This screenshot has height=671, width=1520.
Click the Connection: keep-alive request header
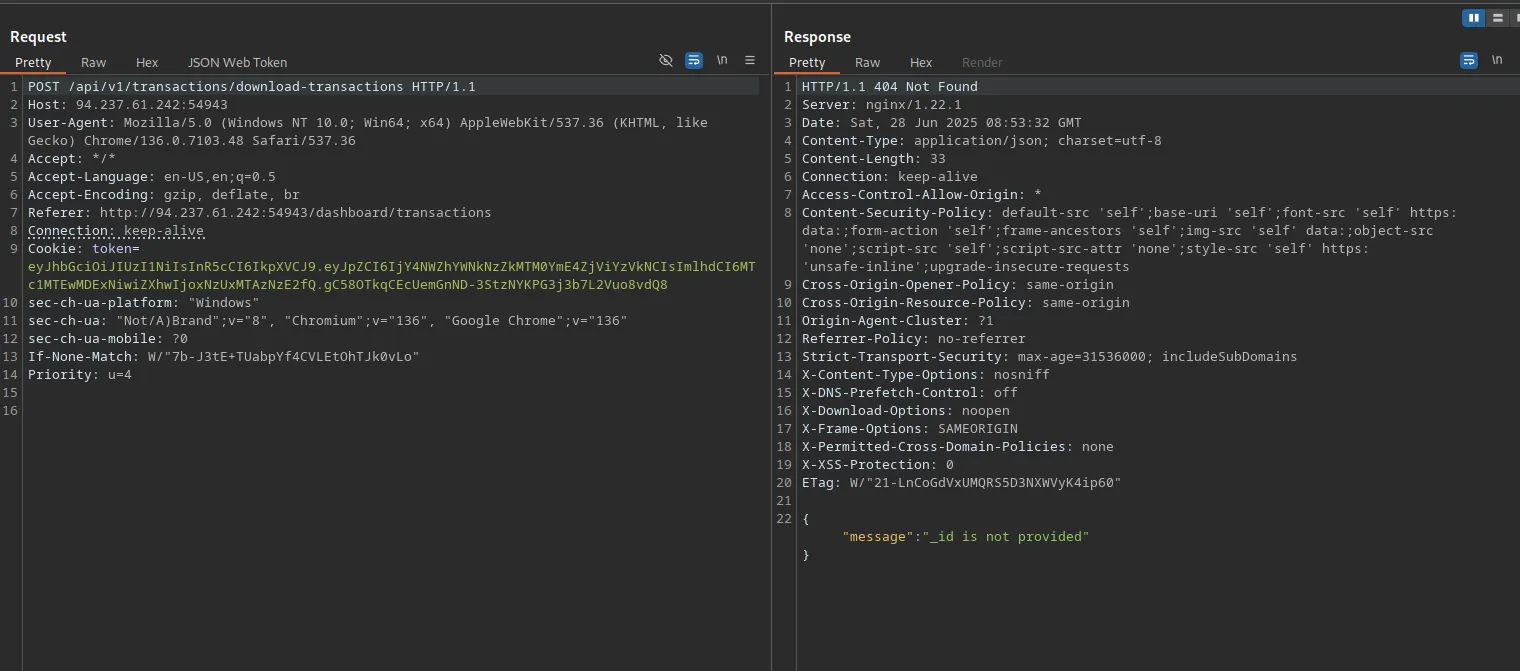[116, 231]
